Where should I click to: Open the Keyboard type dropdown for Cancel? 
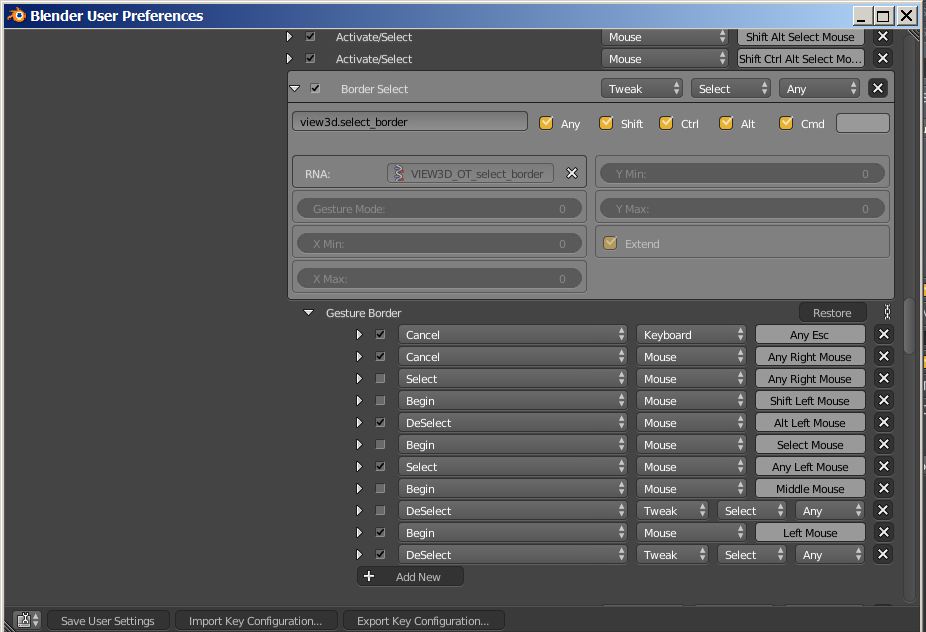691,335
